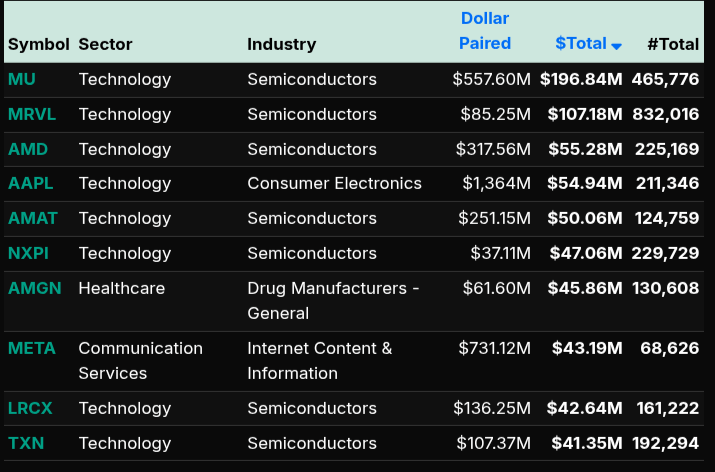Click the $Total sort arrow icon

coord(617,46)
